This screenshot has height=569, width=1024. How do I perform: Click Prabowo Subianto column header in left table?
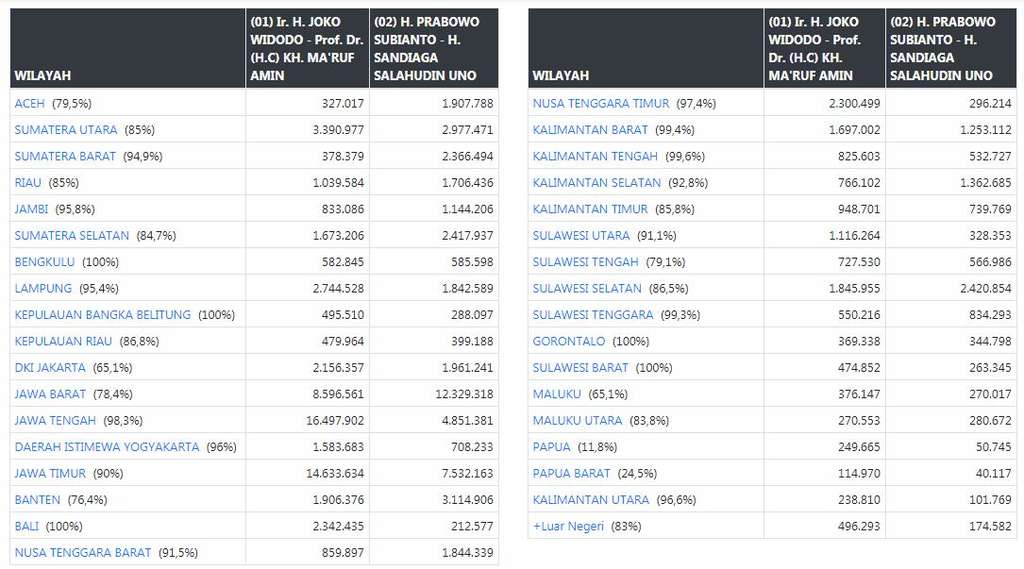pyautogui.click(x=433, y=48)
